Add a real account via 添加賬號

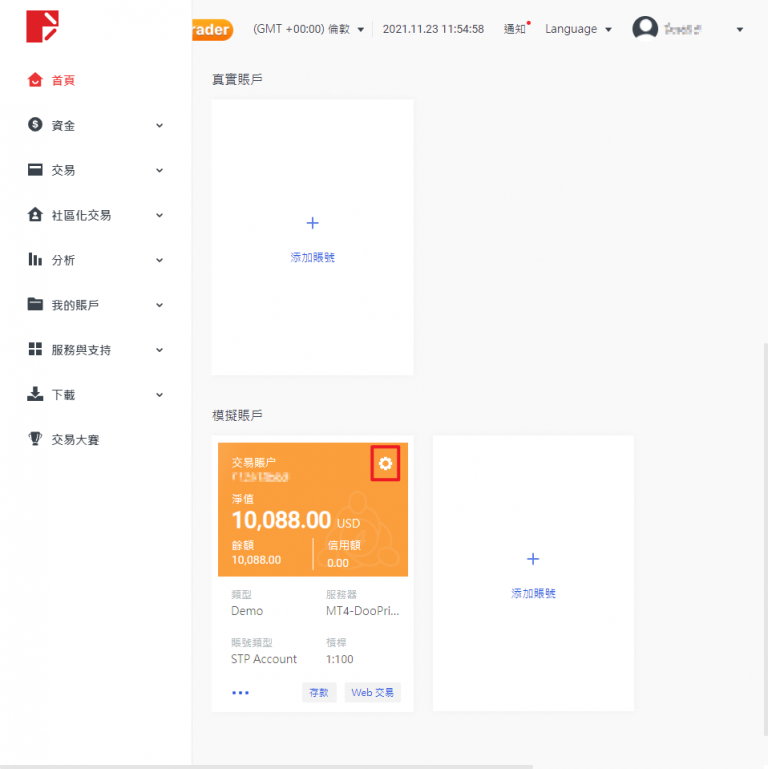pyautogui.click(x=312, y=238)
